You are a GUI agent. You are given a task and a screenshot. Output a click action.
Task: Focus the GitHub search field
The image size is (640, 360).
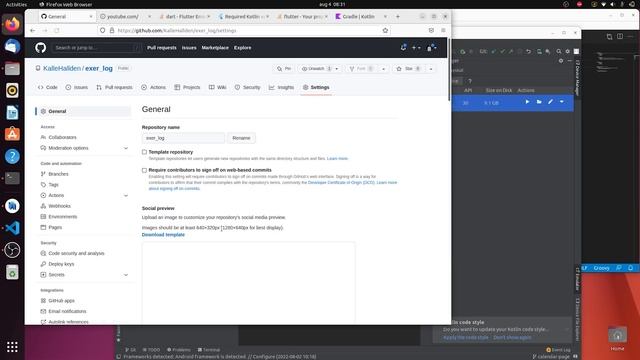coord(97,48)
